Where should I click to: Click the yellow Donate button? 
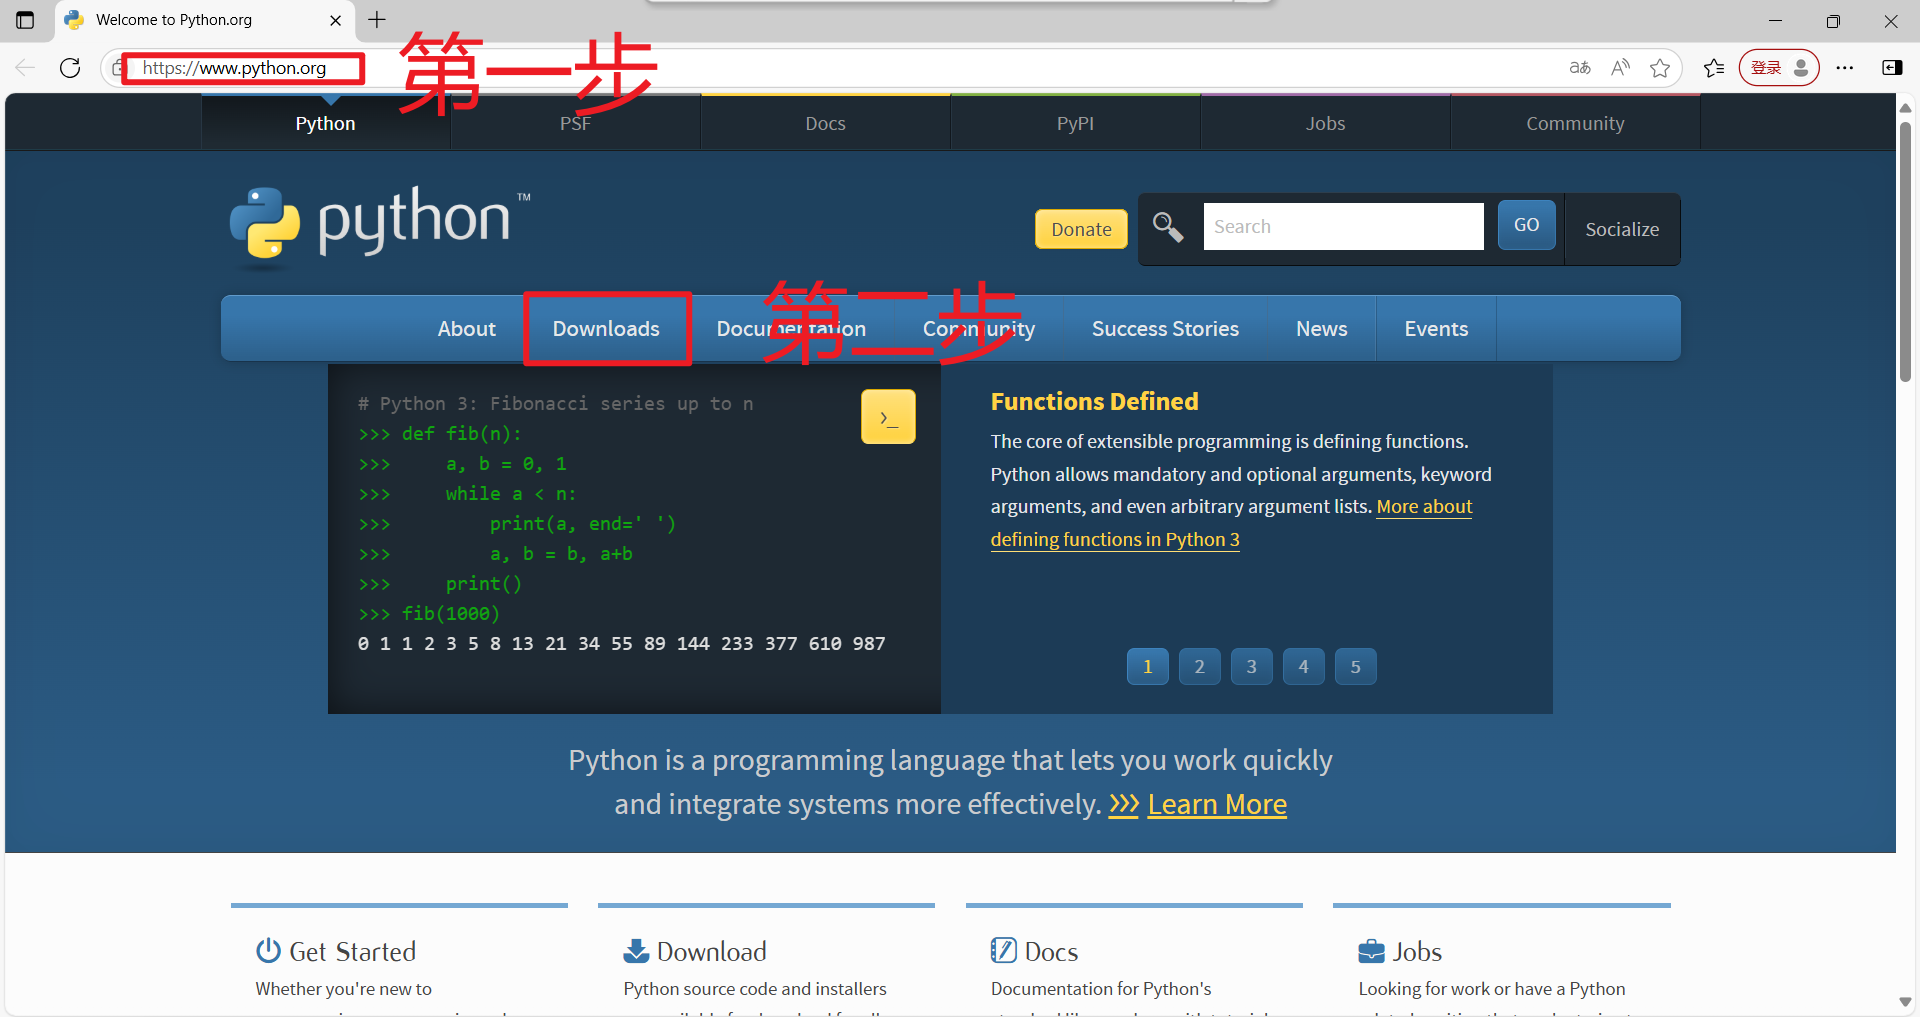click(x=1081, y=229)
